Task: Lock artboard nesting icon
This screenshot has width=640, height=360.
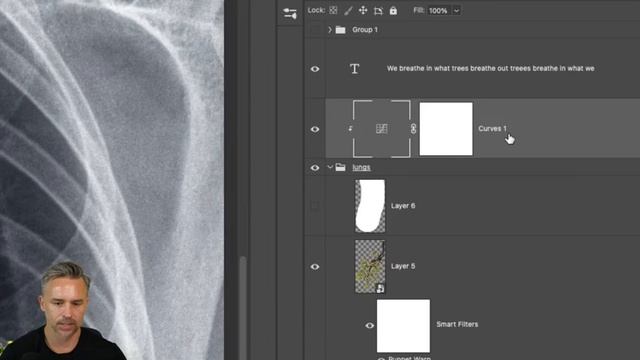Action: tap(378, 11)
